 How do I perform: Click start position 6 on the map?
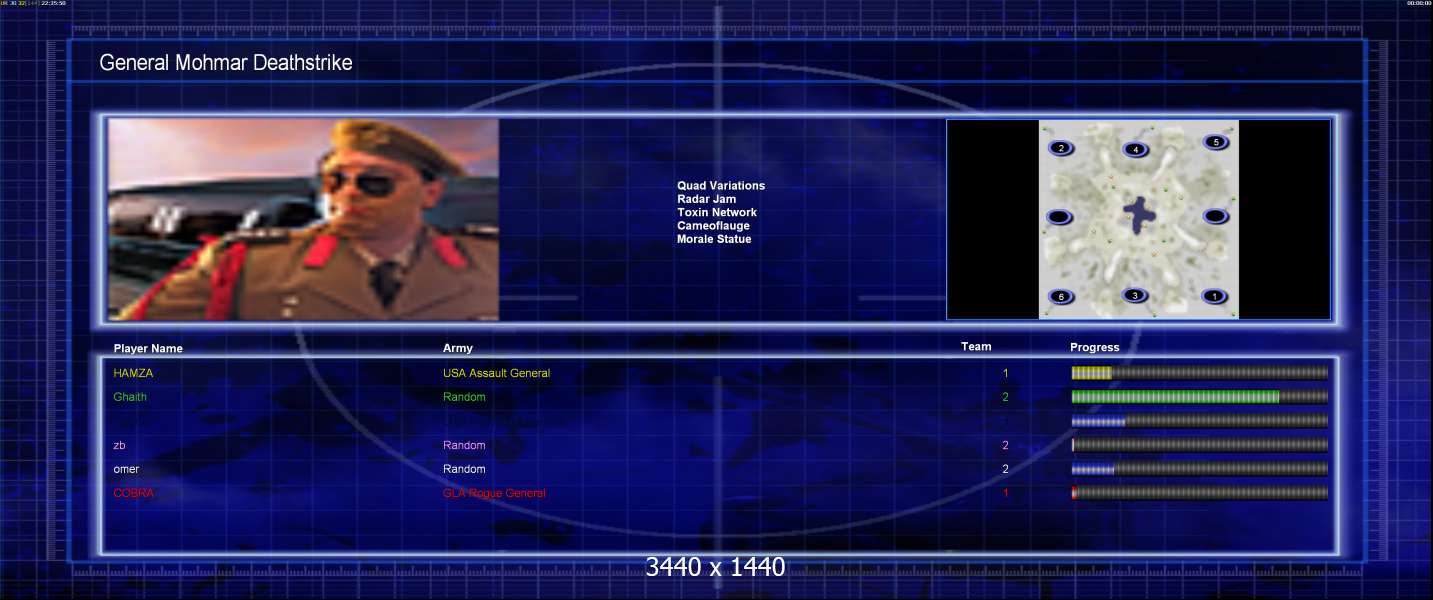[1060, 296]
